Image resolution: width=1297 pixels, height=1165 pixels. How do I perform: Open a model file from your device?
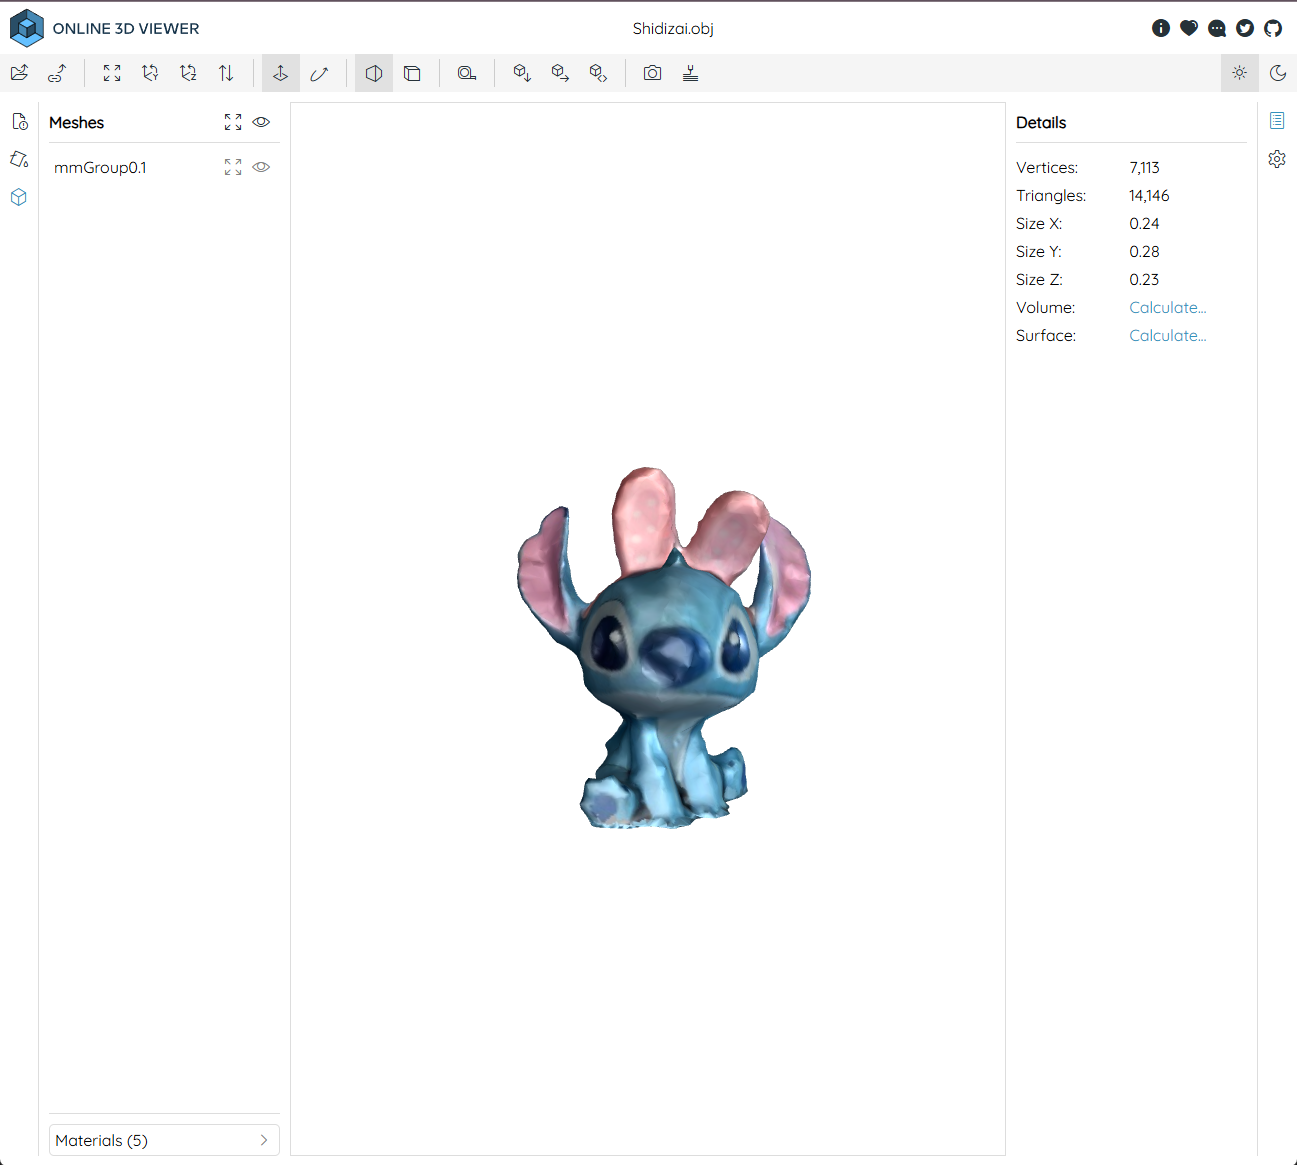pyautogui.click(x=19, y=73)
